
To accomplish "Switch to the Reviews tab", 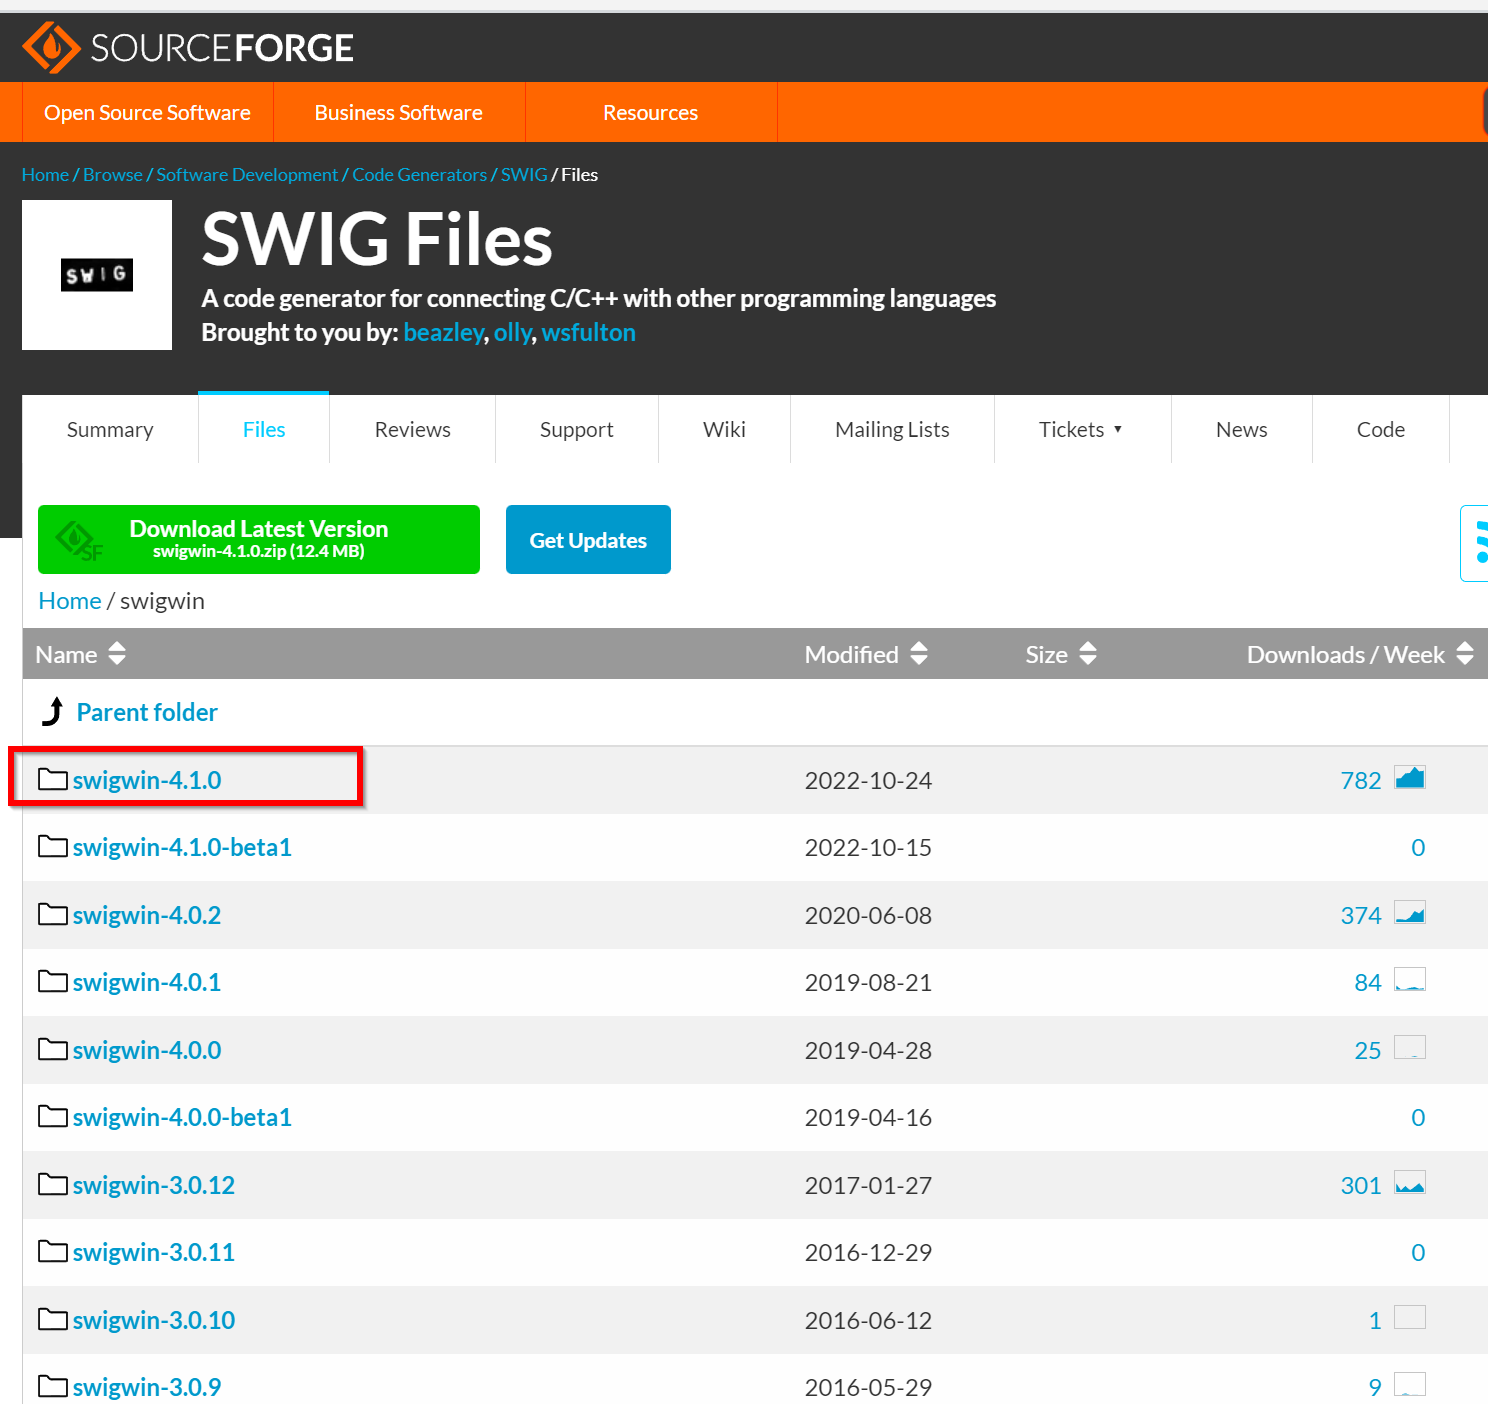I will (412, 429).
